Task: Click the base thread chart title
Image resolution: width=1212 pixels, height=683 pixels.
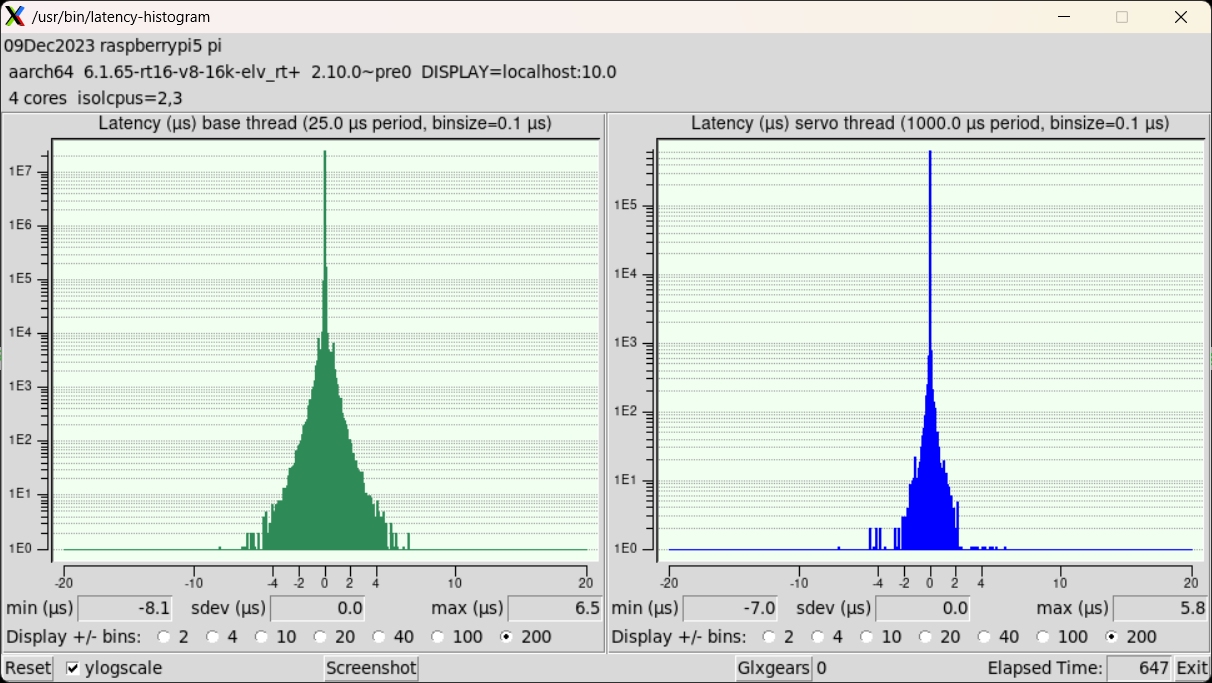Action: coord(325,124)
